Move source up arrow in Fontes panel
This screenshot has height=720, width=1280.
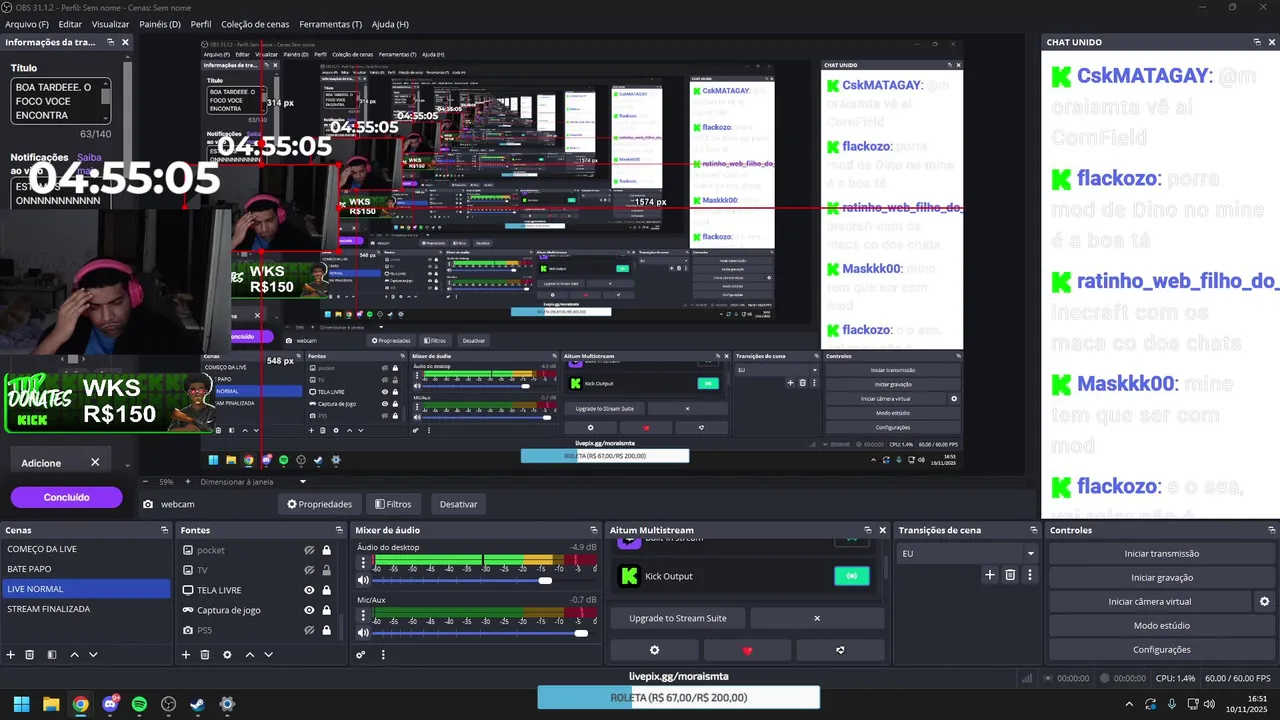pyautogui.click(x=249, y=655)
